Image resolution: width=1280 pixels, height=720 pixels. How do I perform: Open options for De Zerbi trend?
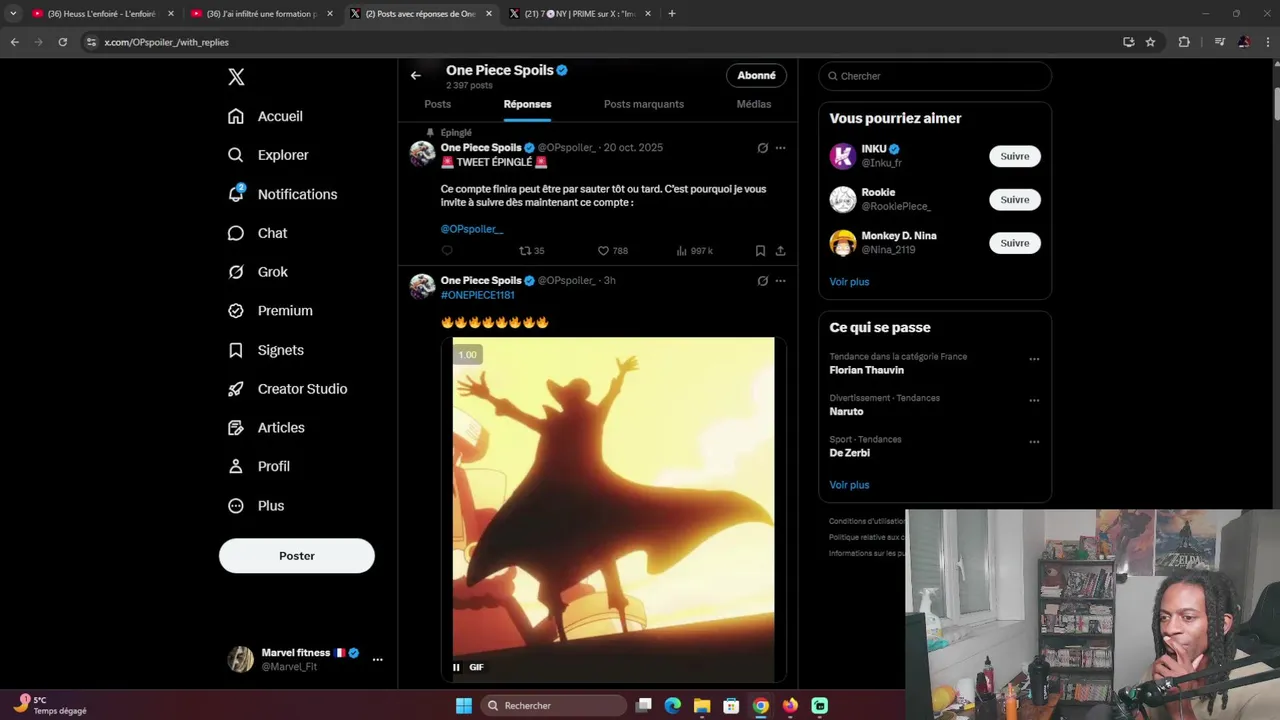1034,442
